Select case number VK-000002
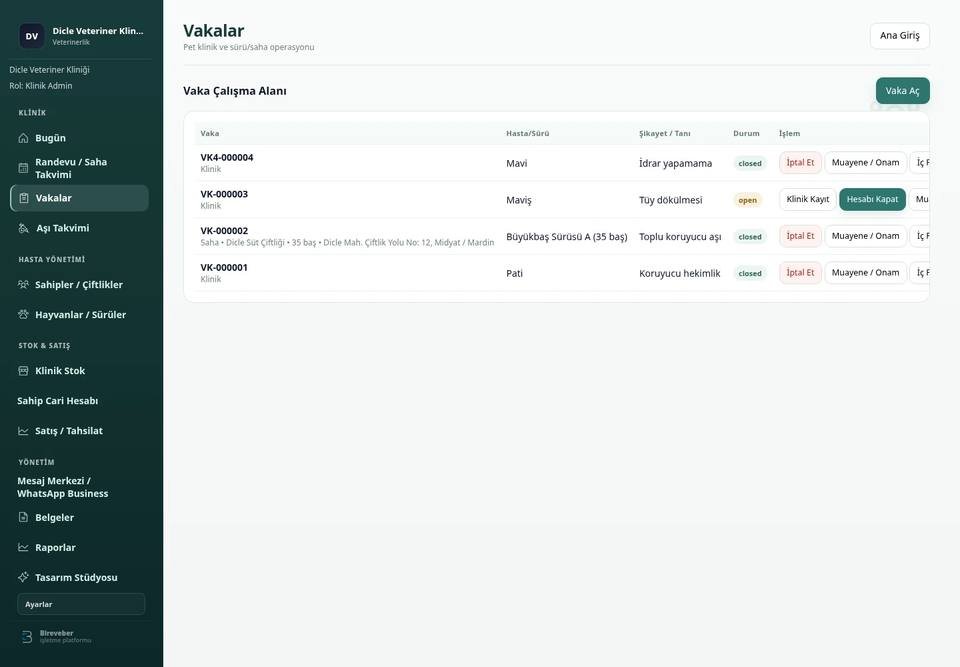The image size is (960, 667). 224,231
